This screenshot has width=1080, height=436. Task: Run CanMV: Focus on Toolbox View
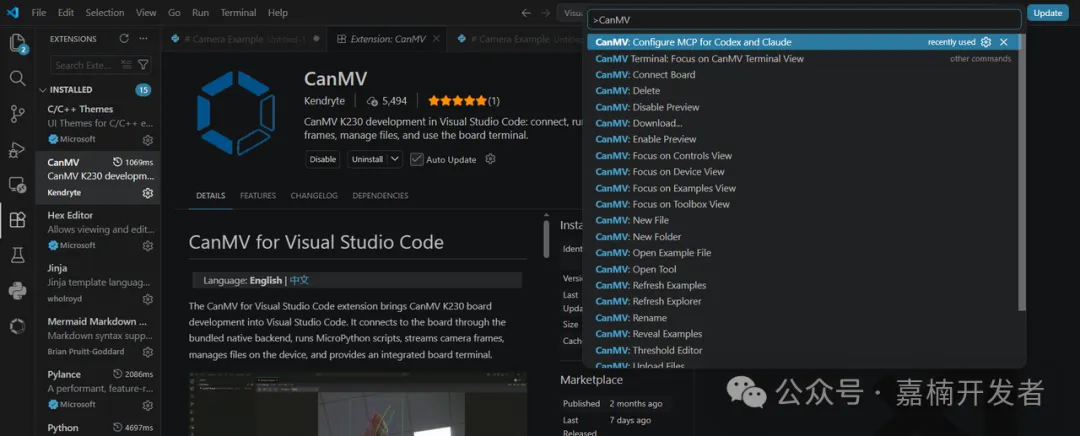click(x=803, y=204)
